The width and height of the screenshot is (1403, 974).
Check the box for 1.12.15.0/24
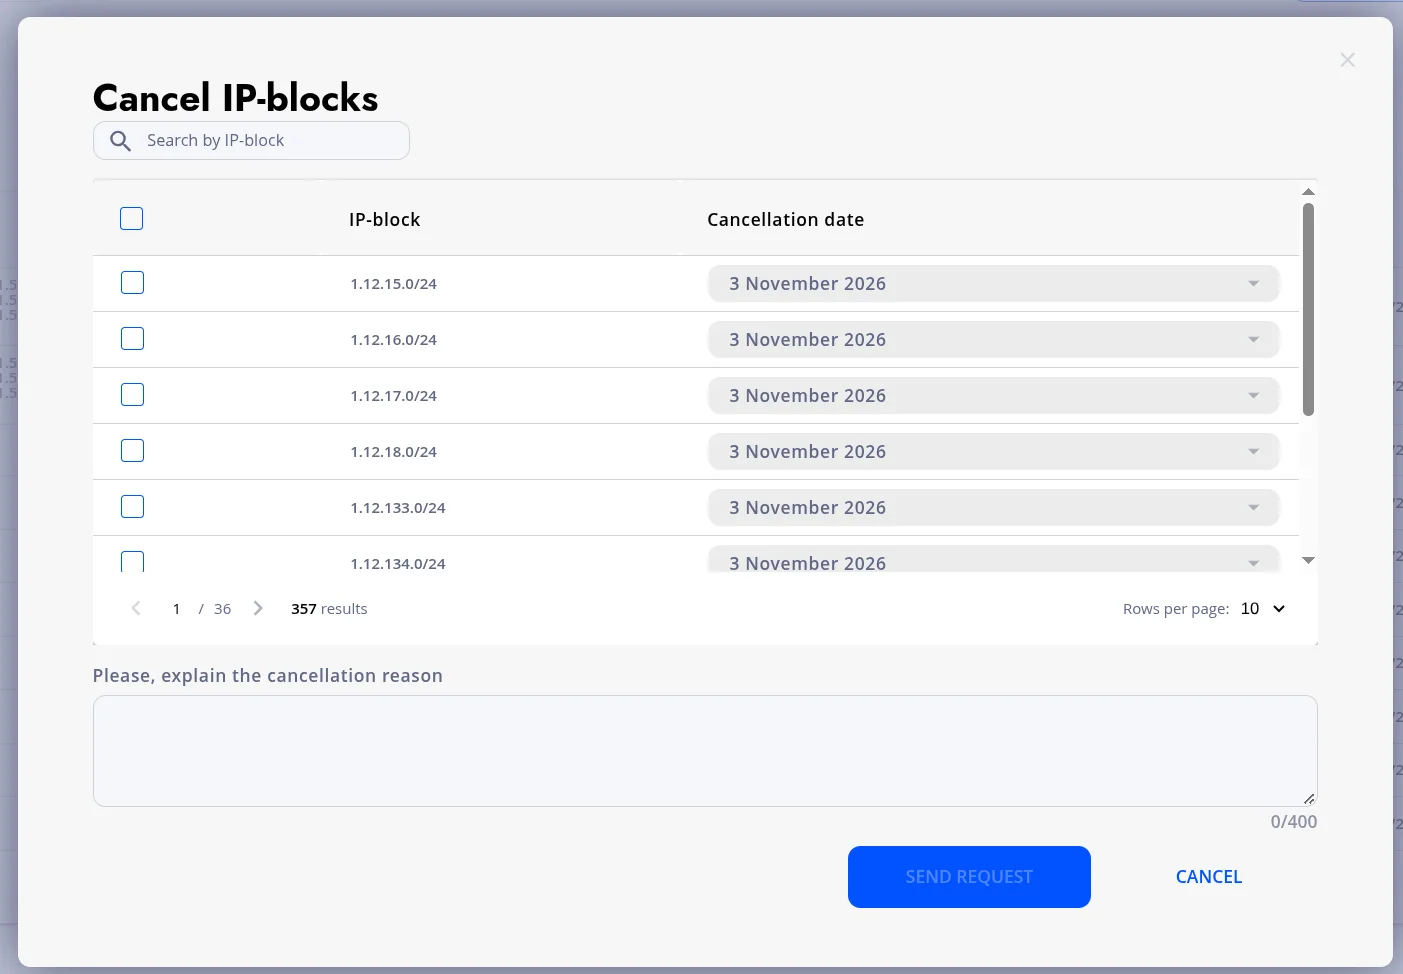(x=132, y=283)
